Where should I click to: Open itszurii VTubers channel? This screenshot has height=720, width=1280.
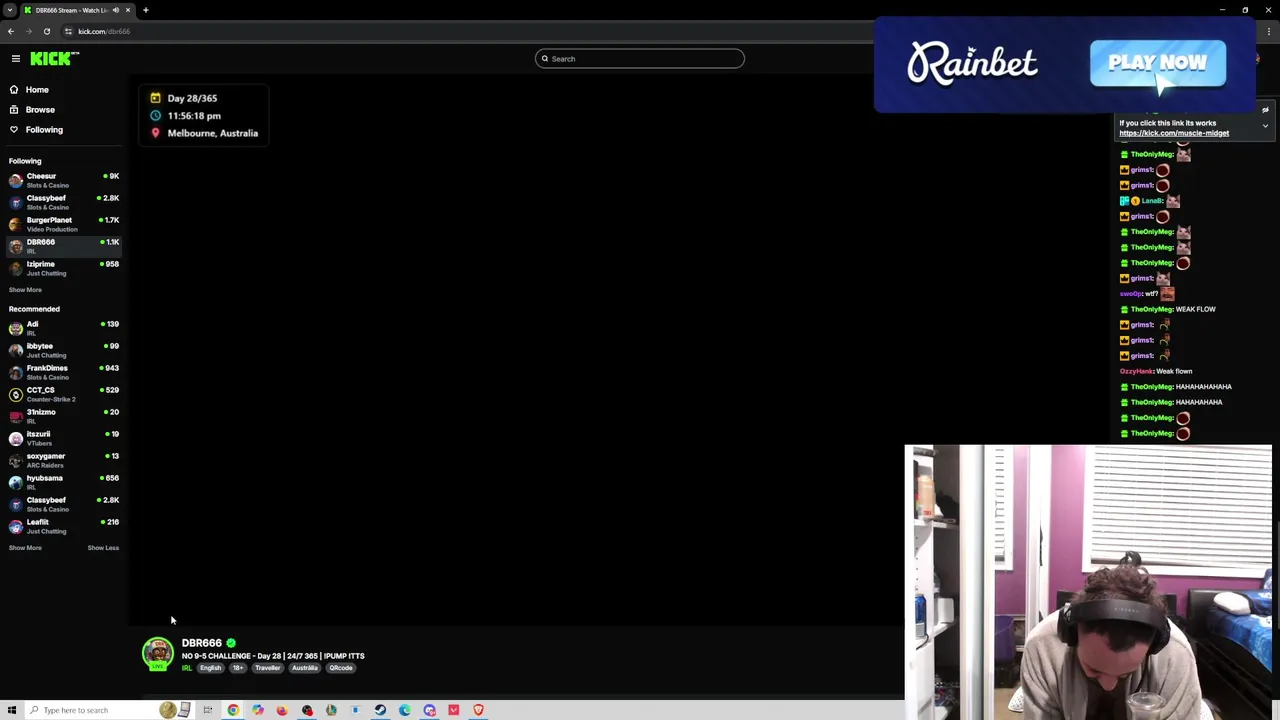[64, 438]
